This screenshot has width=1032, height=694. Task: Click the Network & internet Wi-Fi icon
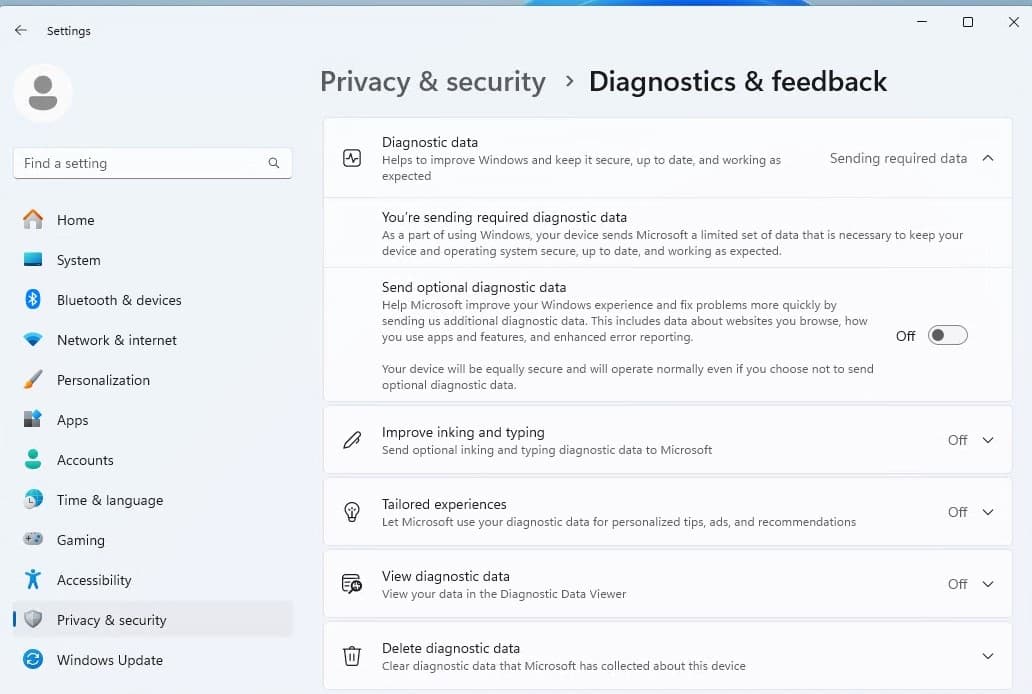[x=33, y=340]
